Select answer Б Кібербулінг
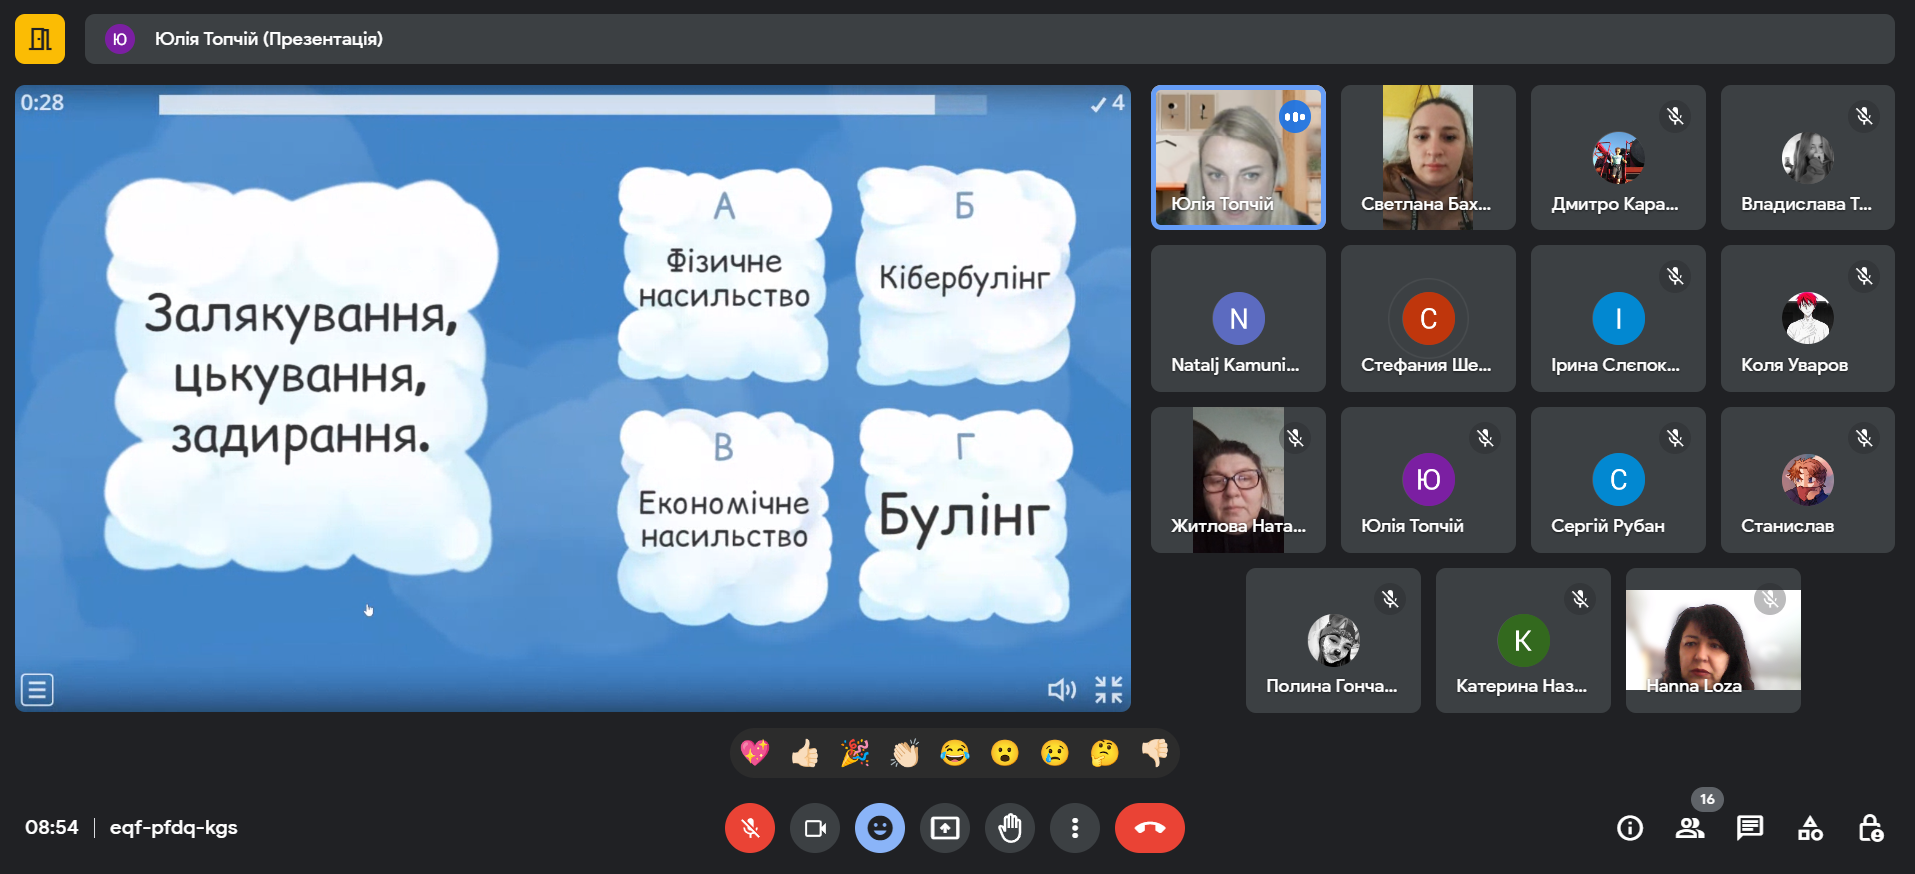The image size is (1915, 874). (965, 275)
